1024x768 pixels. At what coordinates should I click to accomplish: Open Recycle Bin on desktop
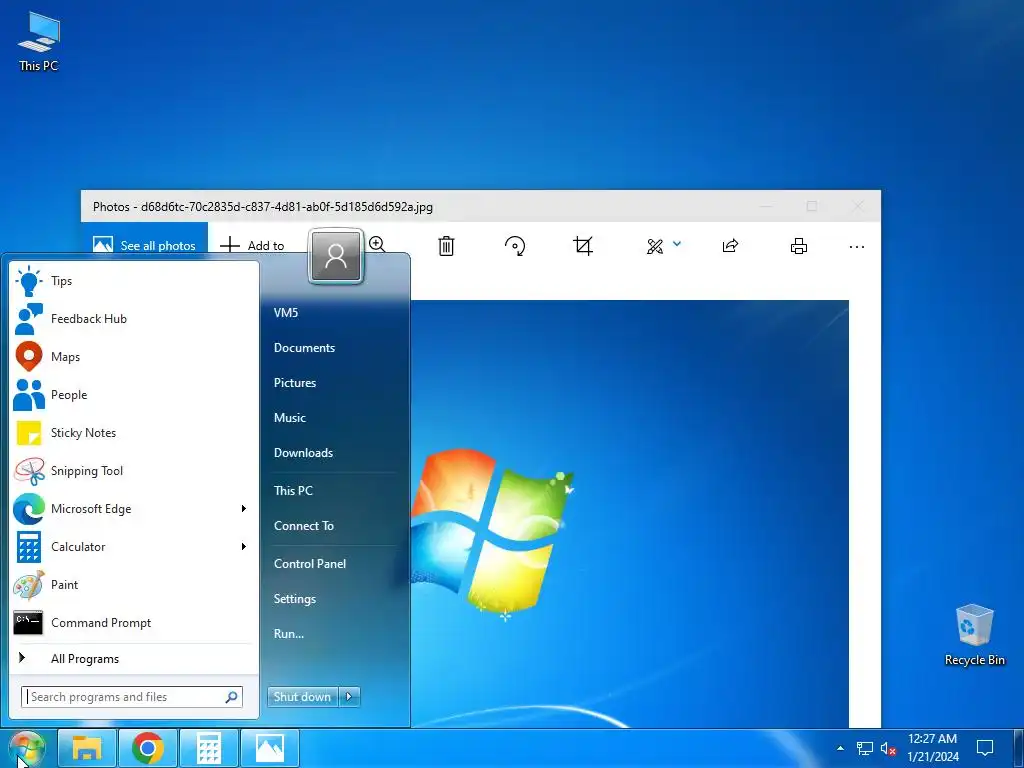point(974,635)
